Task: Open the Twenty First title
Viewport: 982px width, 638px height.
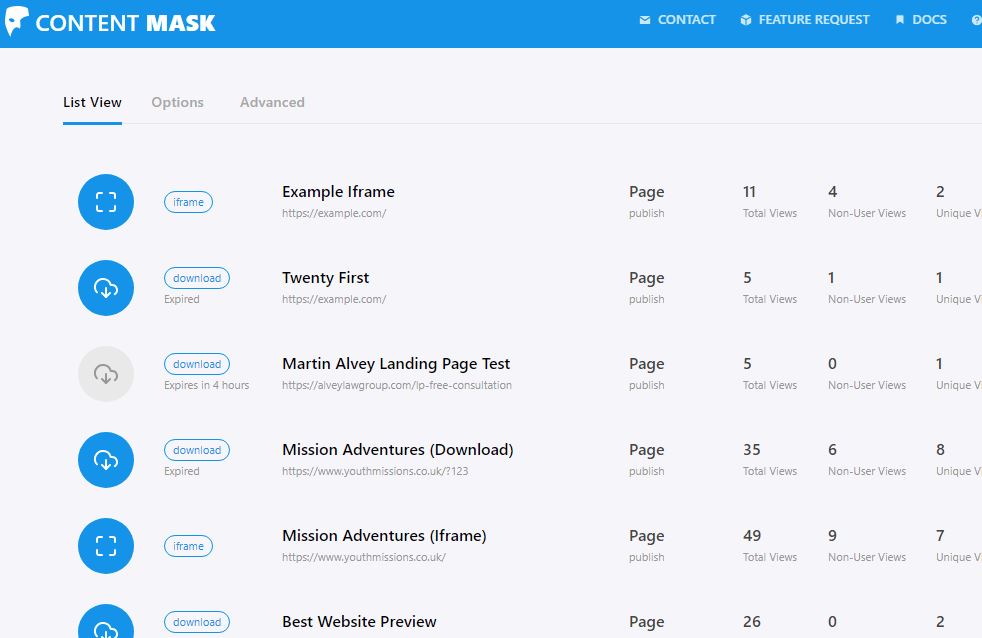Action: coord(326,277)
